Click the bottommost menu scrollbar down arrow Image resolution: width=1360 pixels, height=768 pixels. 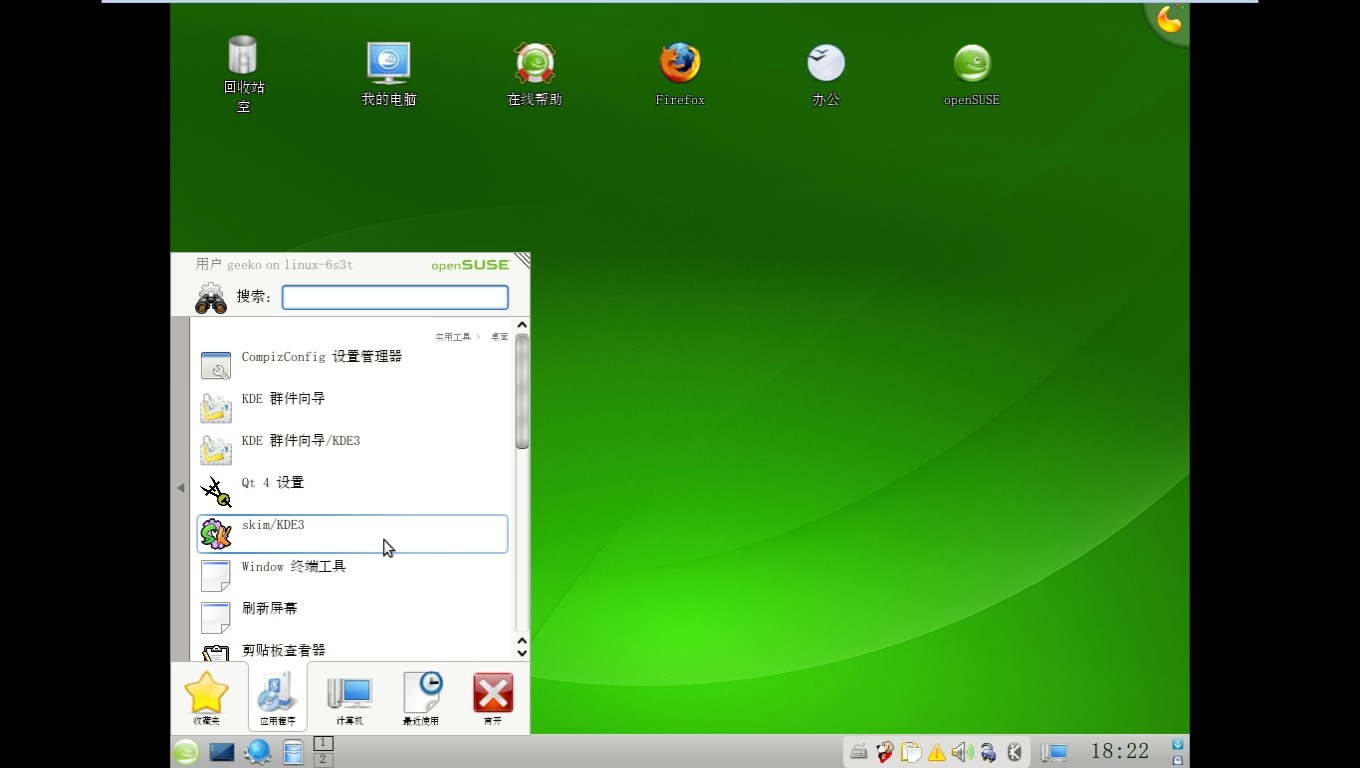522,653
